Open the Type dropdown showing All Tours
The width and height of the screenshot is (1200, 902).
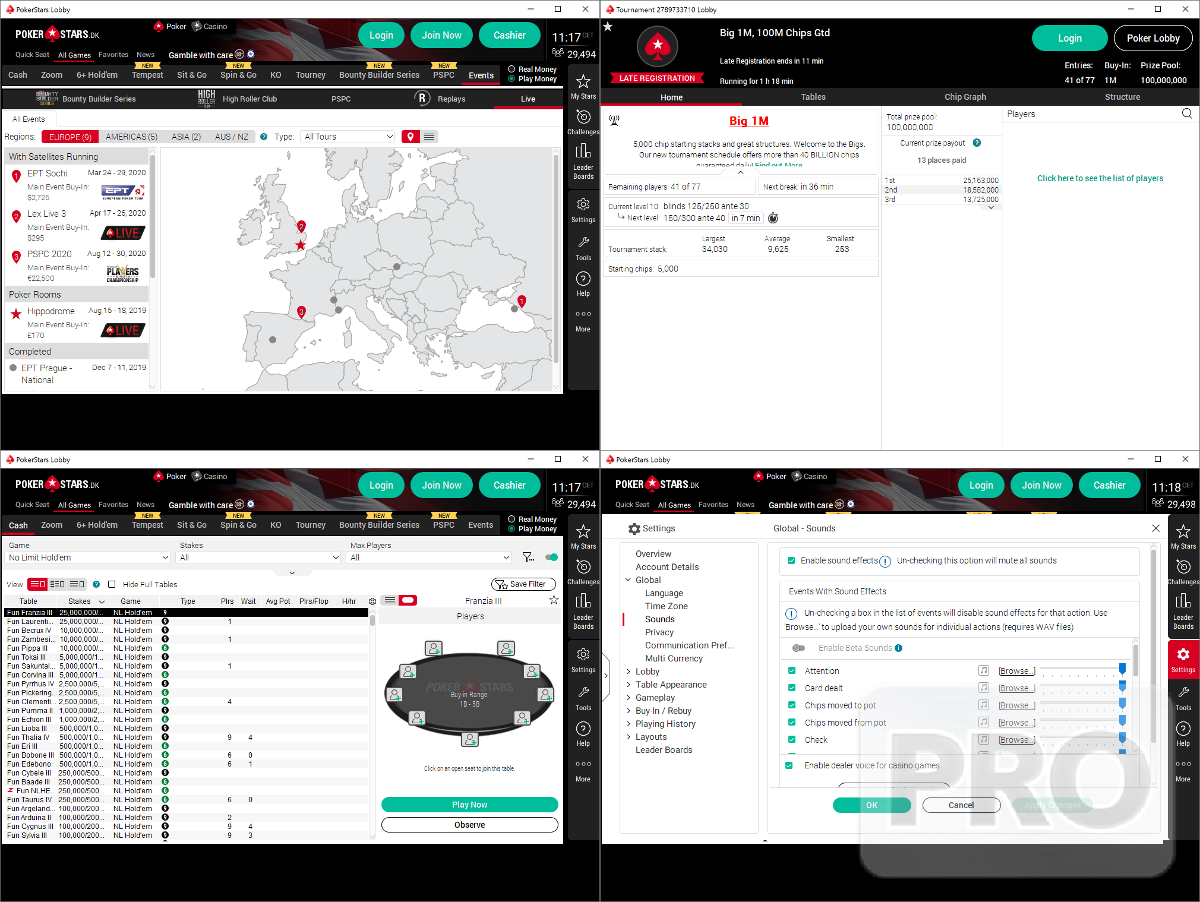pos(348,137)
